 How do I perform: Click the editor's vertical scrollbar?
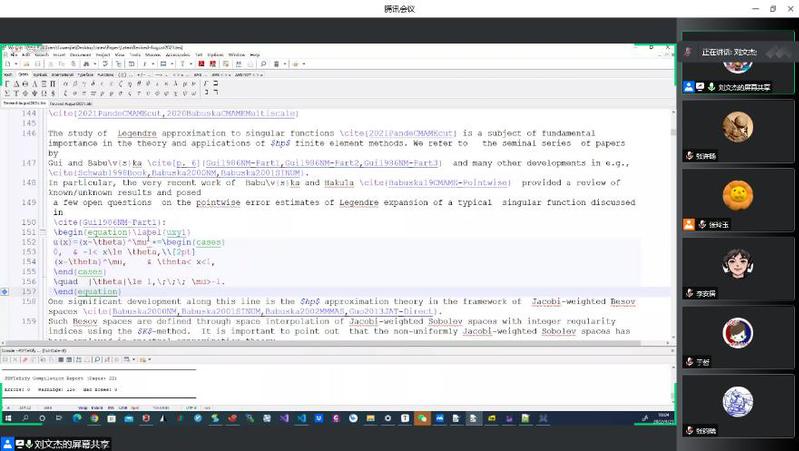click(x=672, y=200)
